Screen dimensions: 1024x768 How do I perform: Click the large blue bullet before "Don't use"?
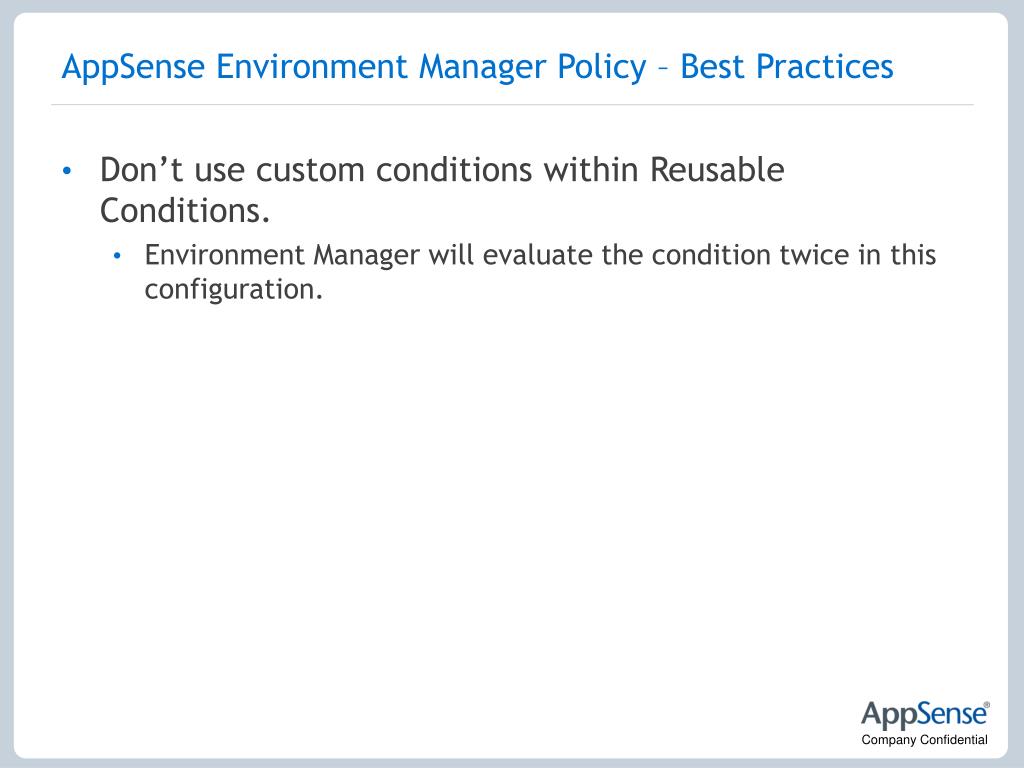(x=67, y=171)
